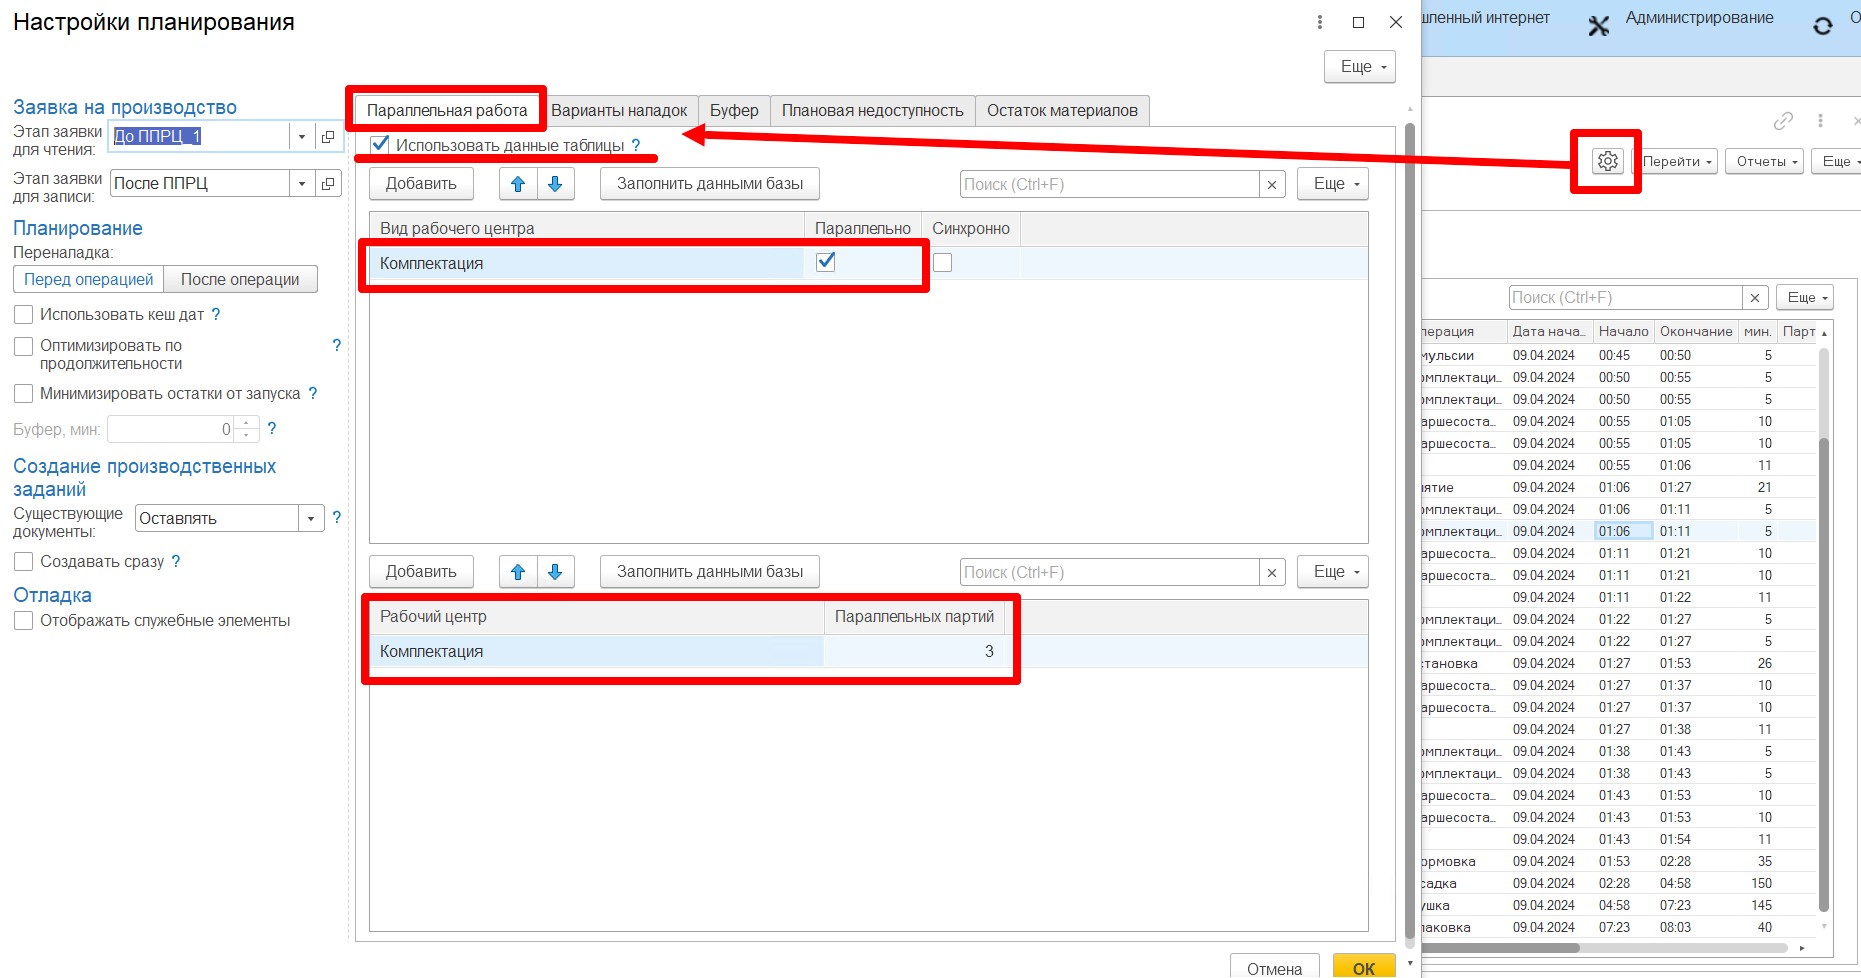Click the gear settings icon

pos(1607,161)
